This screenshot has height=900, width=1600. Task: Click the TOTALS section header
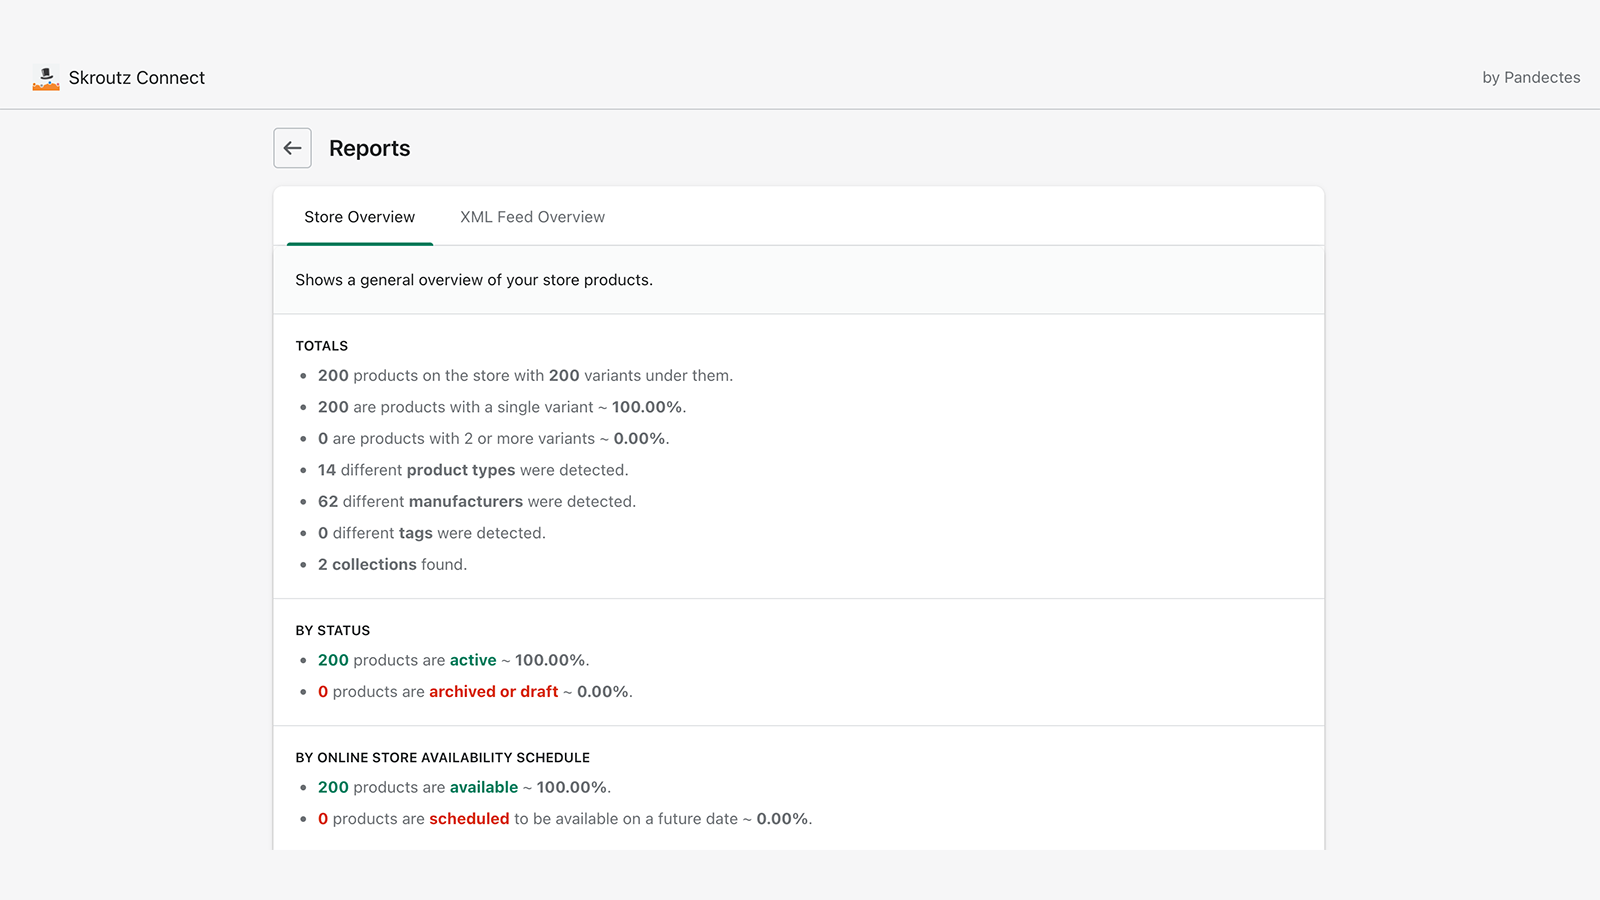click(321, 345)
